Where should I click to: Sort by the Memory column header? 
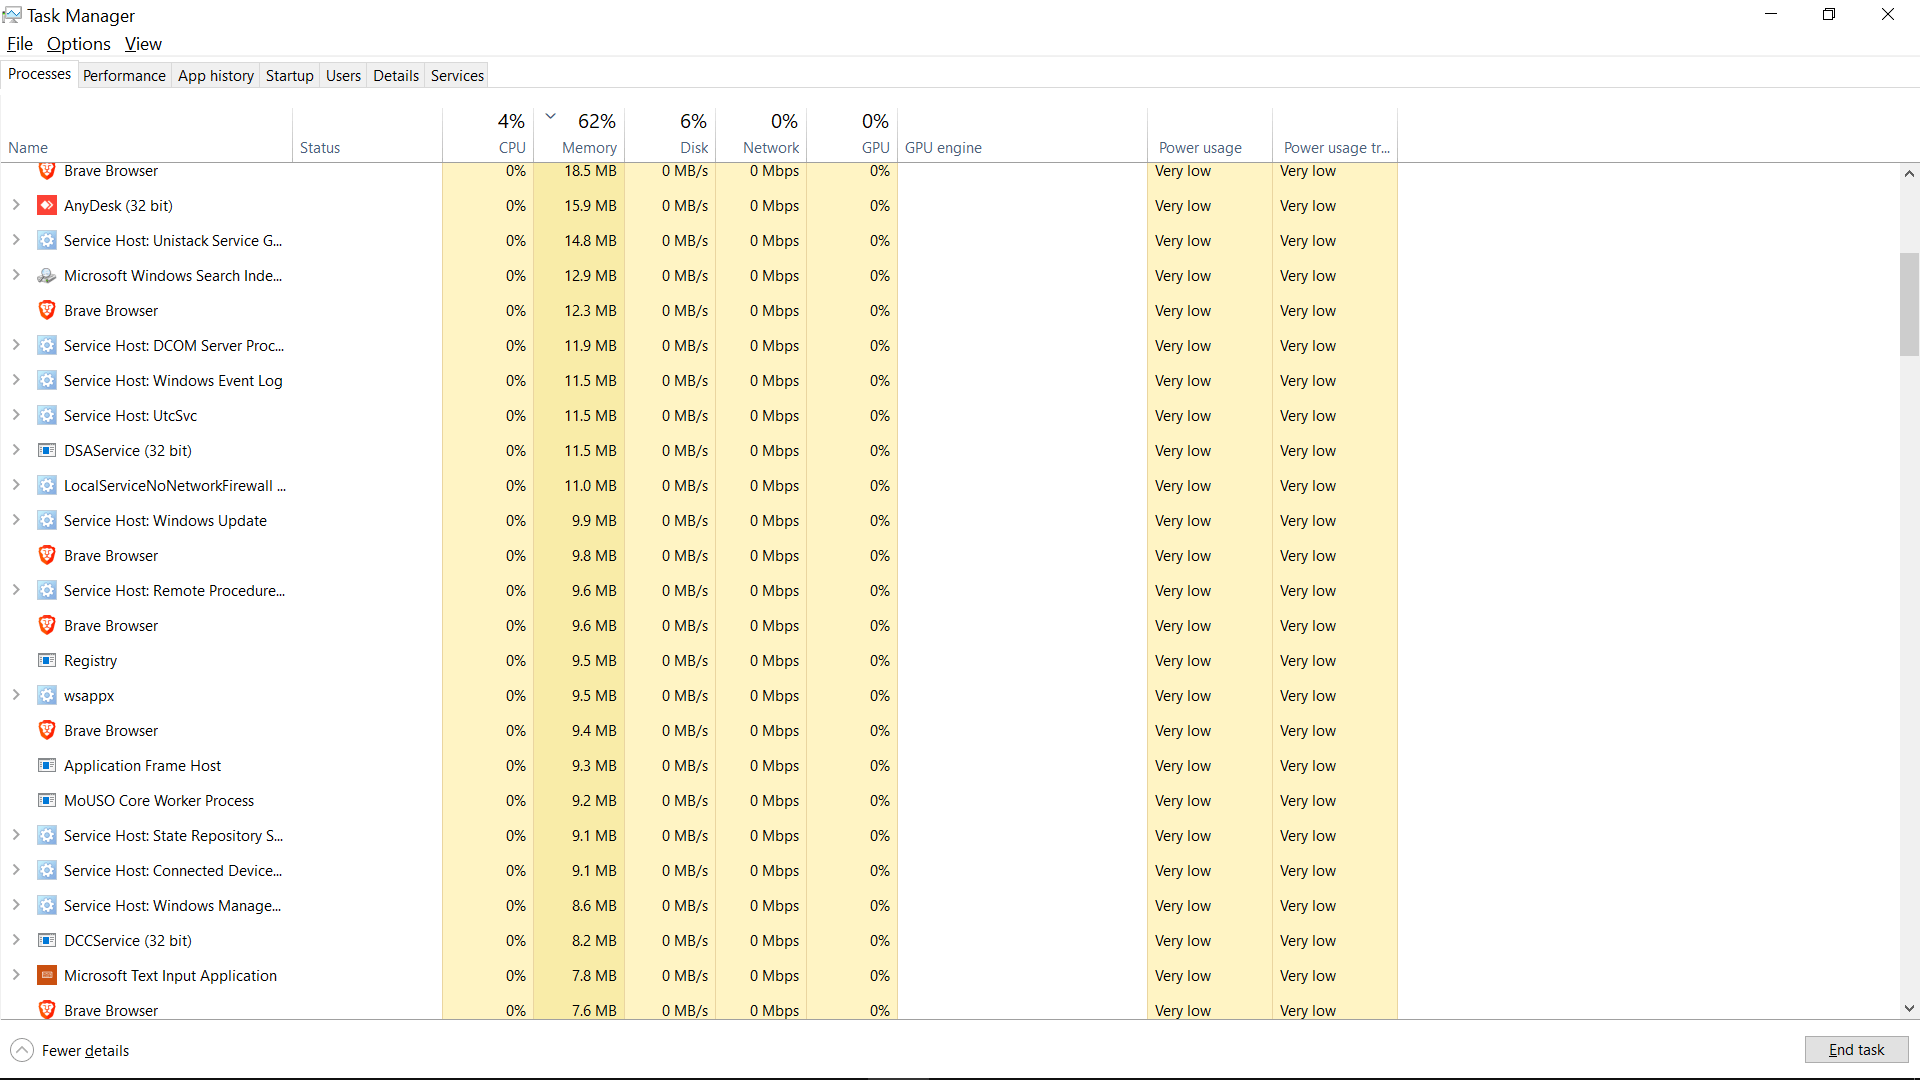[x=580, y=134]
